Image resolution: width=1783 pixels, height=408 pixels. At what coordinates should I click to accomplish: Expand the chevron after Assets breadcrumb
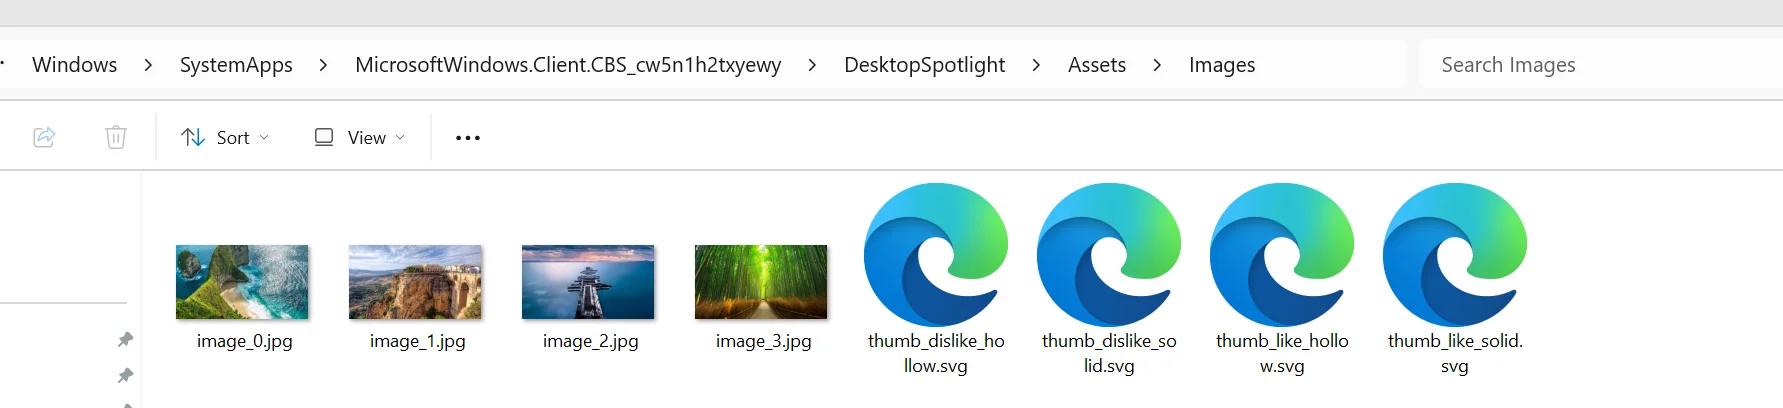point(1157,65)
